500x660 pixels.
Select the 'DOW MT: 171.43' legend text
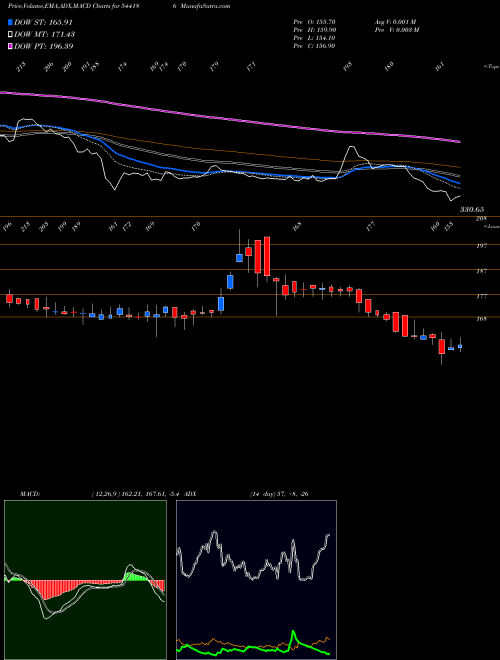(x=44, y=34)
